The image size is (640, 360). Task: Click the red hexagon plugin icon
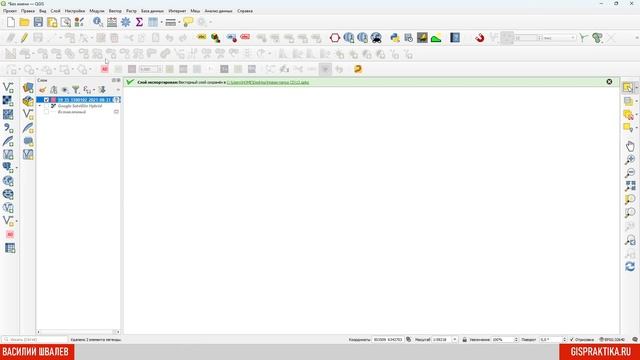(x=335, y=38)
